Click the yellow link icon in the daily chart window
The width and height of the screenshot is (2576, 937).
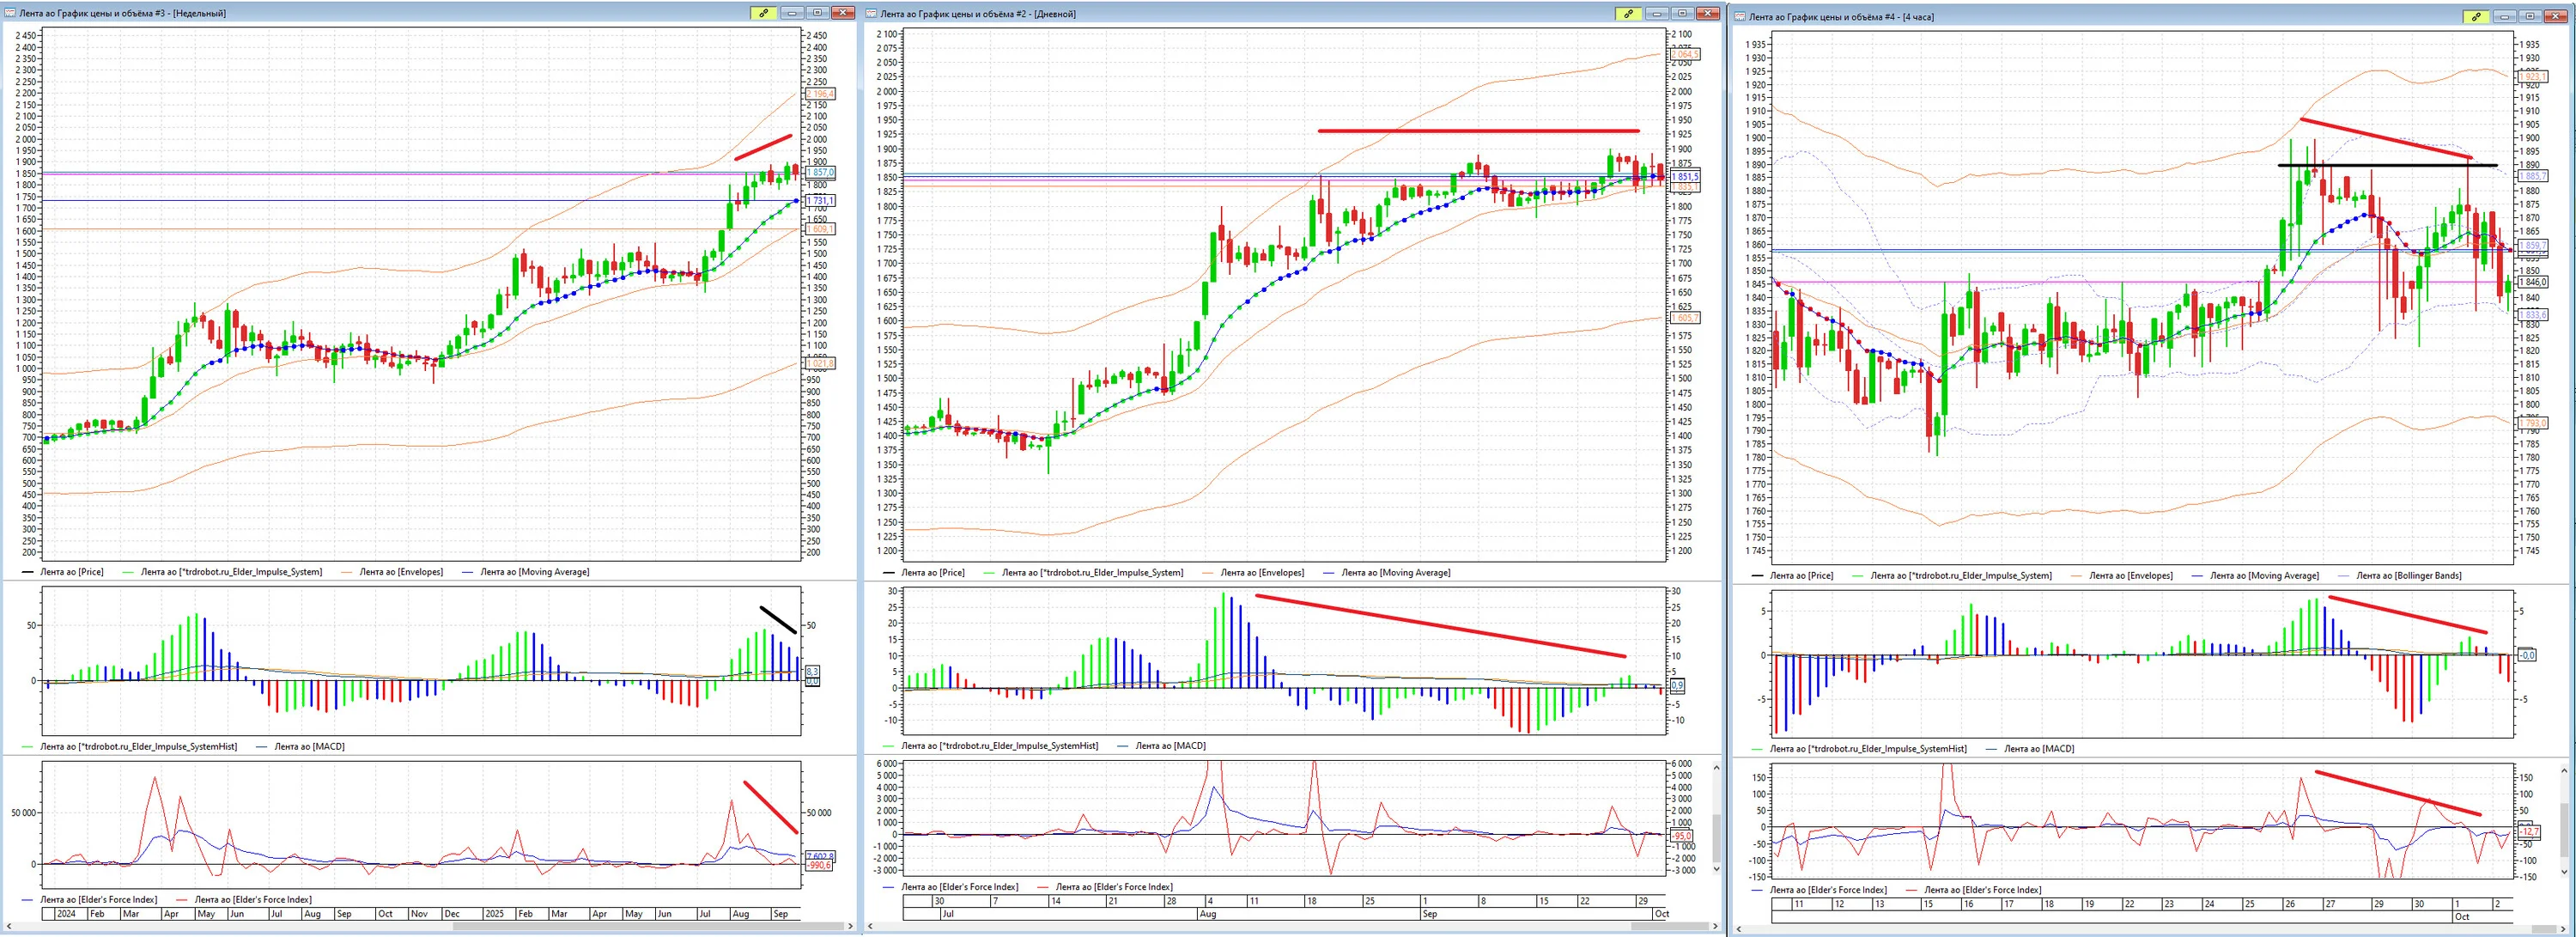pyautogui.click(x=1628, y=13)
